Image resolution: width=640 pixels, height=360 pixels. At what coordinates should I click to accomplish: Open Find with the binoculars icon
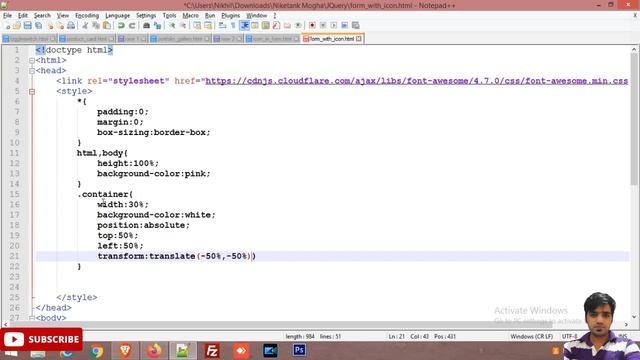click(146, 26)
